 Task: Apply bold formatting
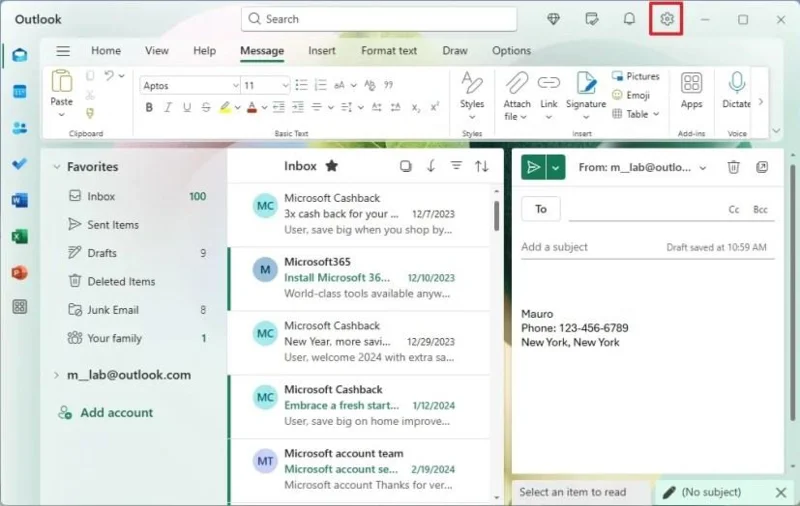(x=149, y=107)
